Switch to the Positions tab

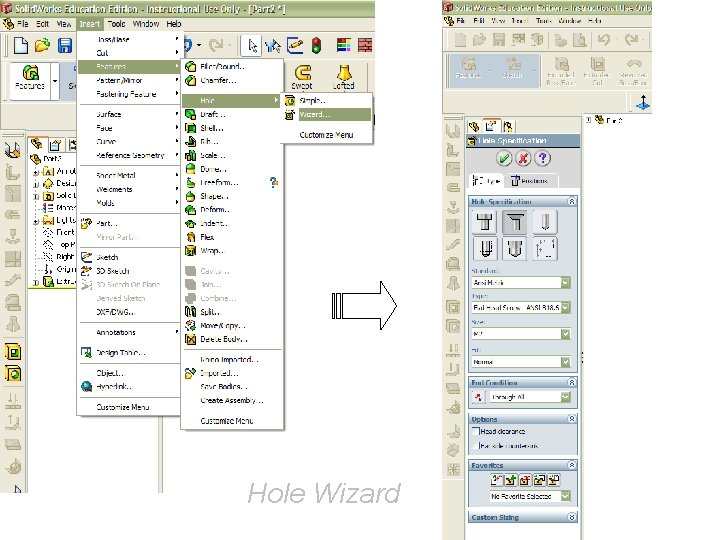point(530,180)
